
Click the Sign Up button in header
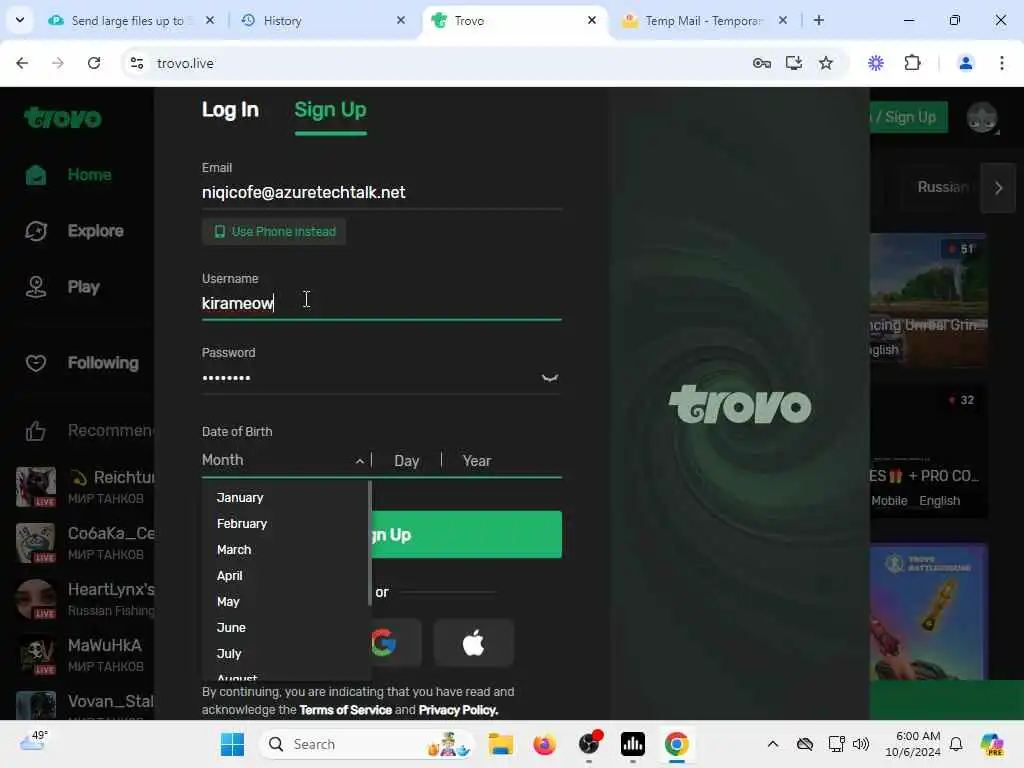pos(909,117)
